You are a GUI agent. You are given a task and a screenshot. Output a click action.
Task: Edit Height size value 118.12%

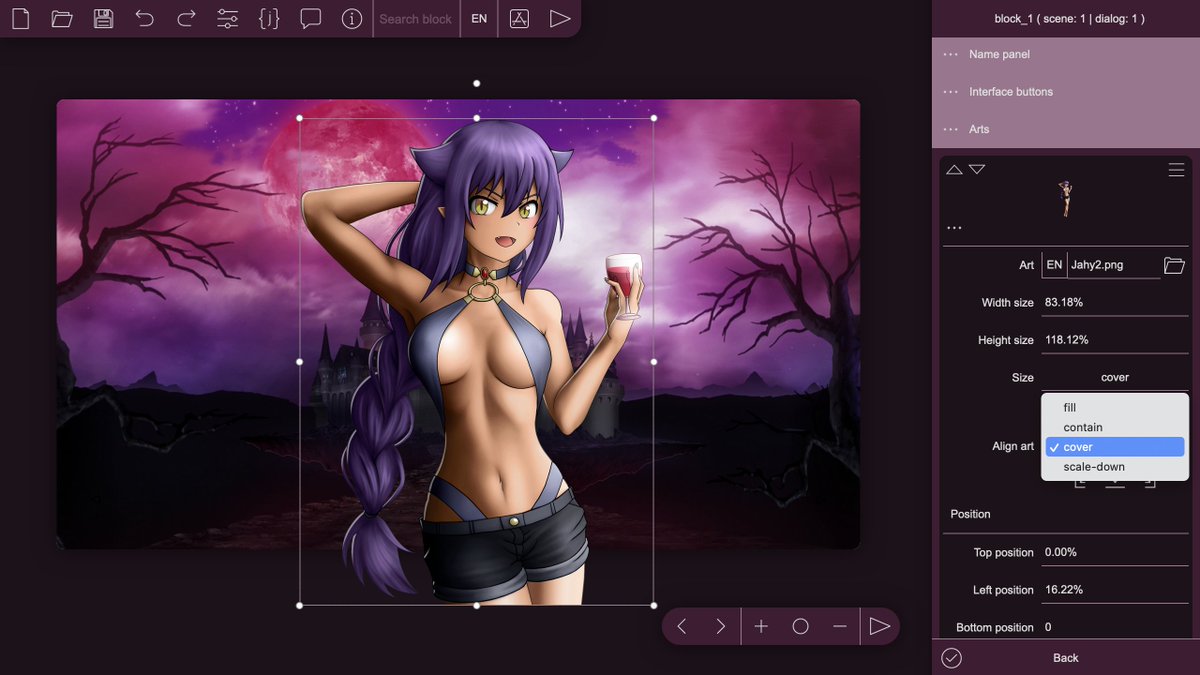click(1115, 340)
